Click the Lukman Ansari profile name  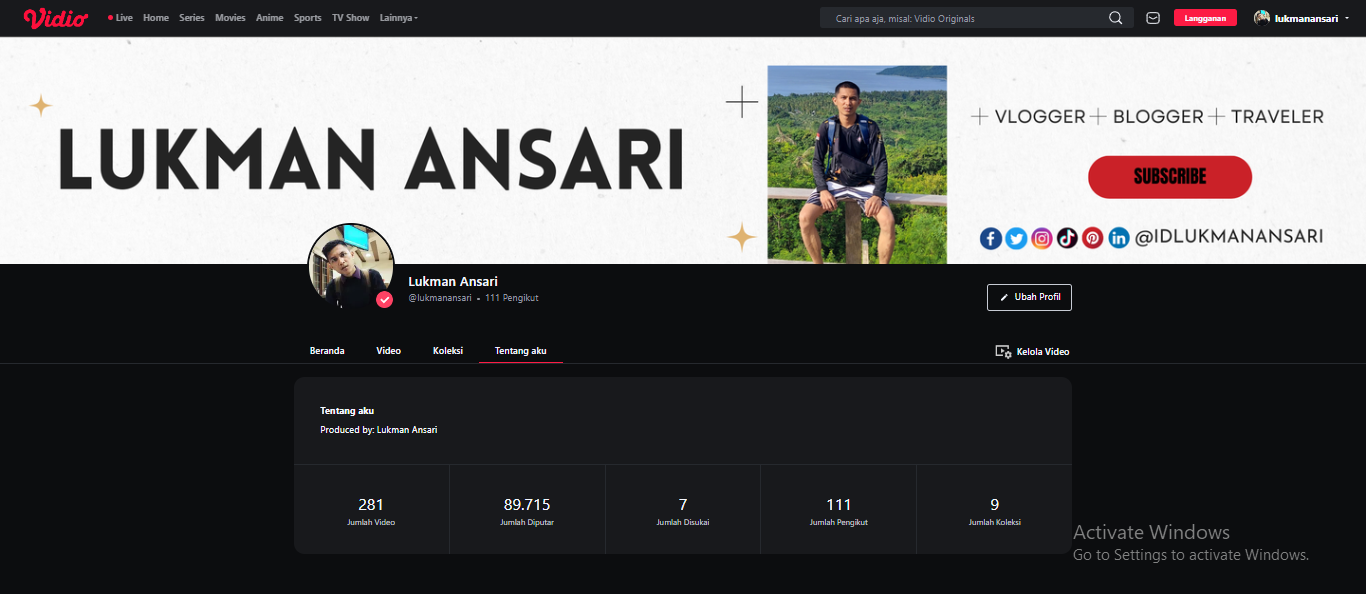pyautogui.click(x=453, y=281)
